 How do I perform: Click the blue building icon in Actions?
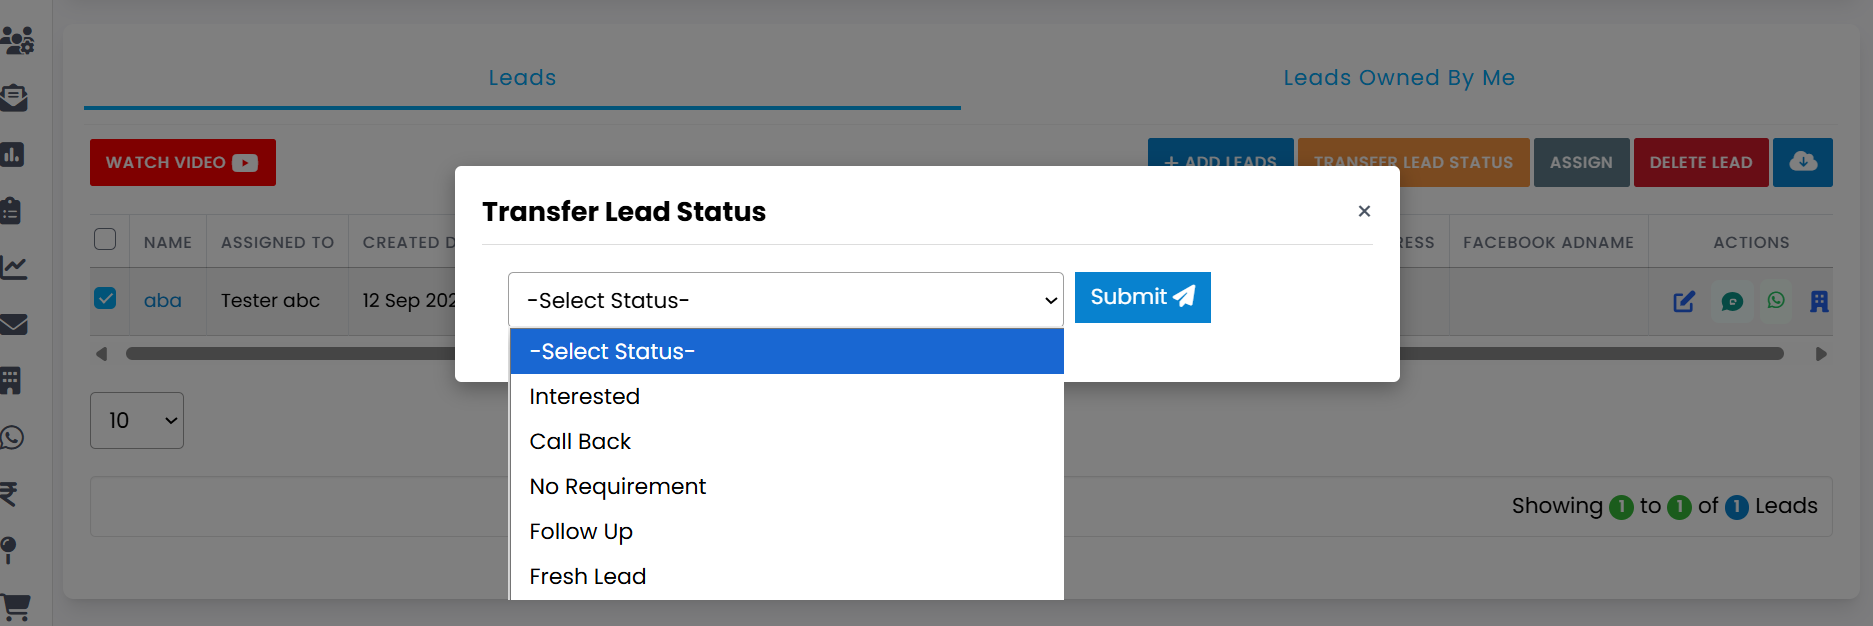coord(1819,302)
